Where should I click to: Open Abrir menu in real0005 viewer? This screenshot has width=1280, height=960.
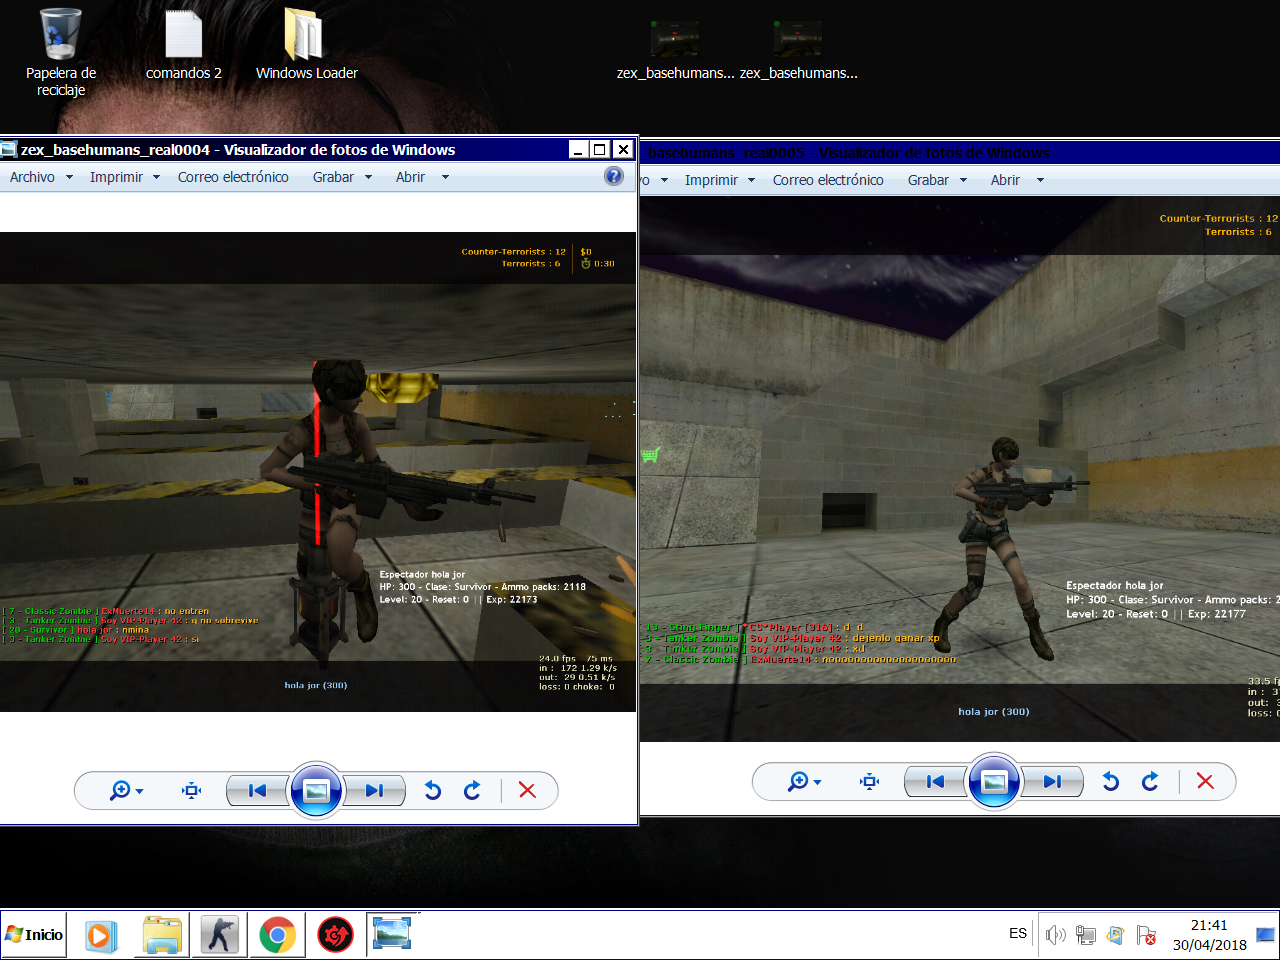[1005, 180]
